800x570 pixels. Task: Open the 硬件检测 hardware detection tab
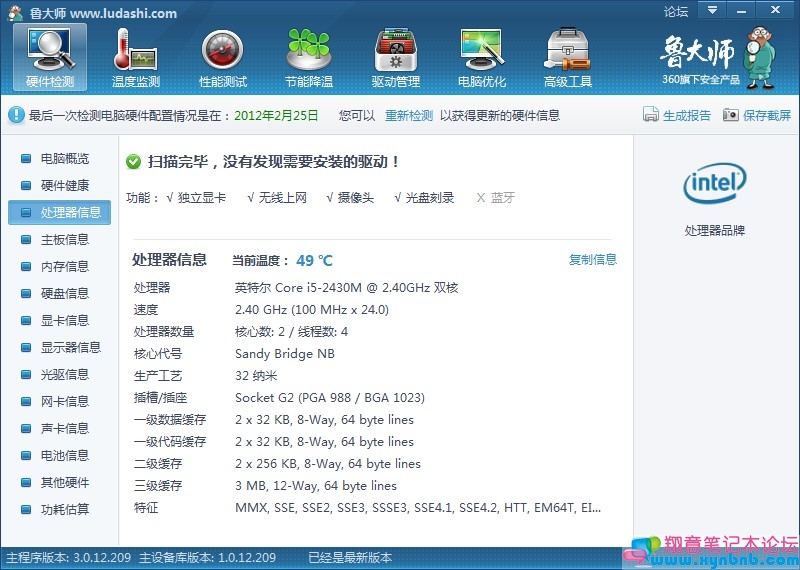click(x=50, y=57)
